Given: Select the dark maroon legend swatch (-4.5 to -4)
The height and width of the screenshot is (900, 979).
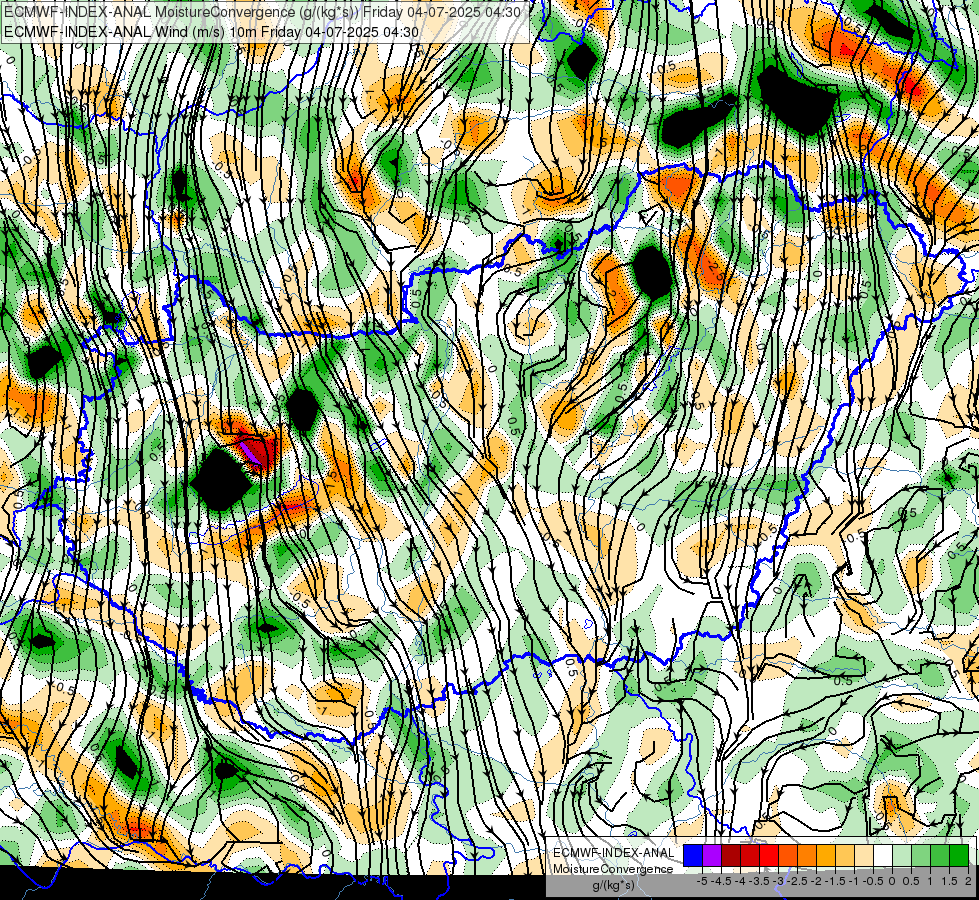Looking at the screenshot, I should click(x=731, y=856).
